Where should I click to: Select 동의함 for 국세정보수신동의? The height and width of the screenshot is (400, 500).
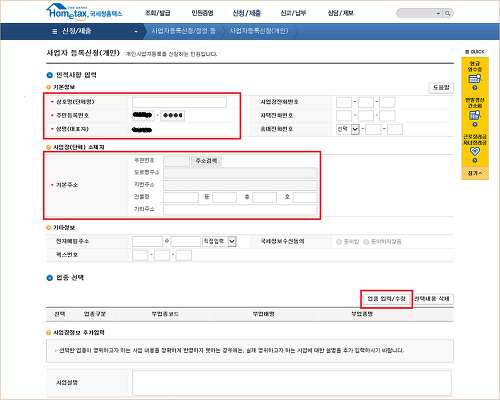click(339, 242)
